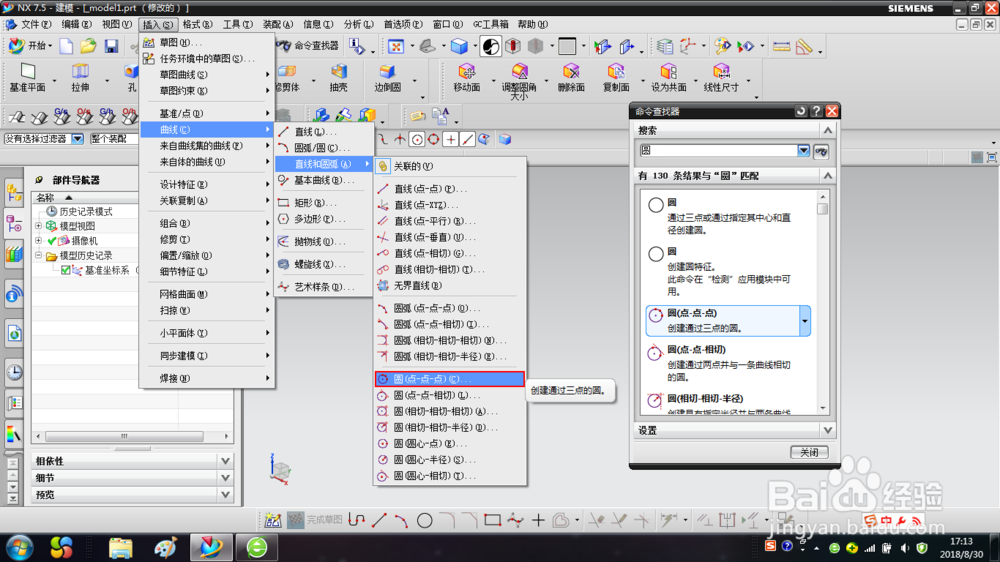The width and height of the screenshot is (1000, 562).
Task: Click binoculars search icon in 命令查找器
Action: tap(821, 151)
